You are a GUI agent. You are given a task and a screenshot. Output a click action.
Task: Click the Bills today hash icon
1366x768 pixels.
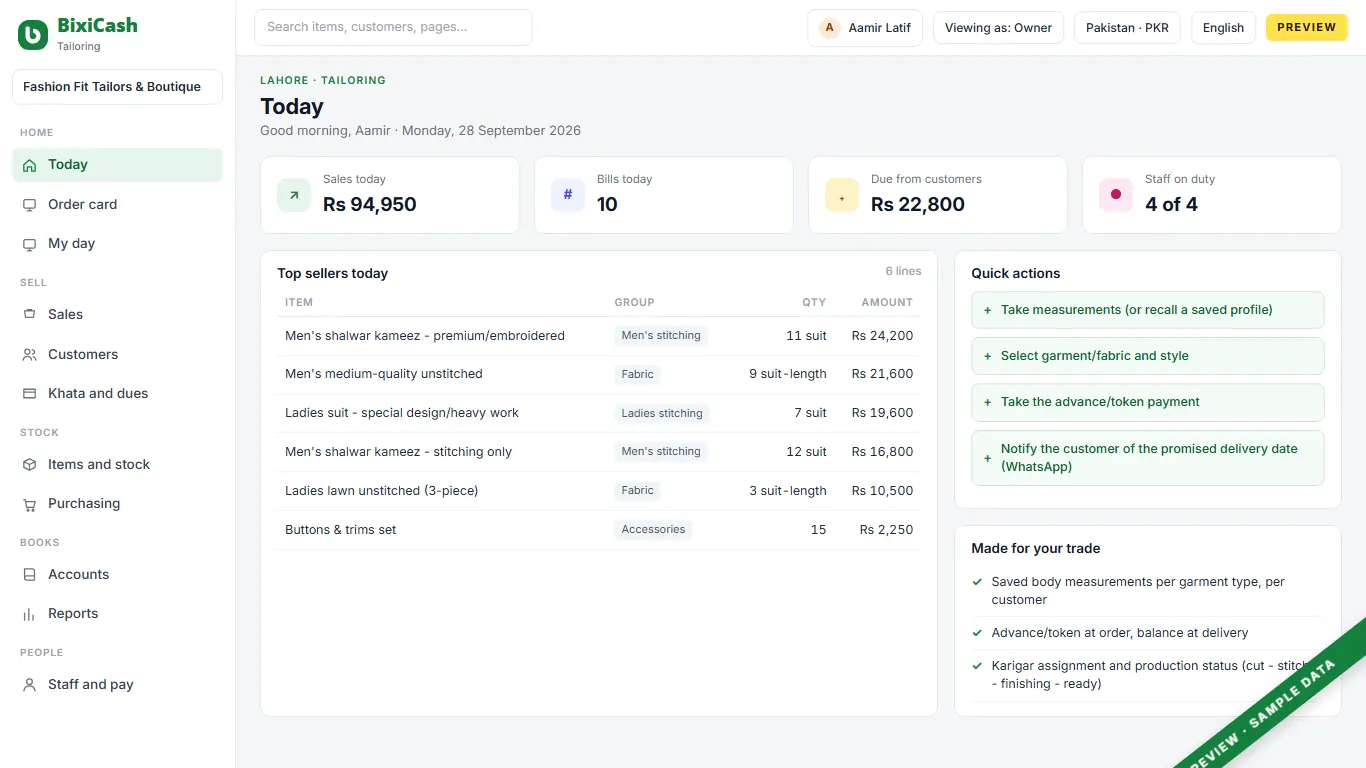click(568, 195)
